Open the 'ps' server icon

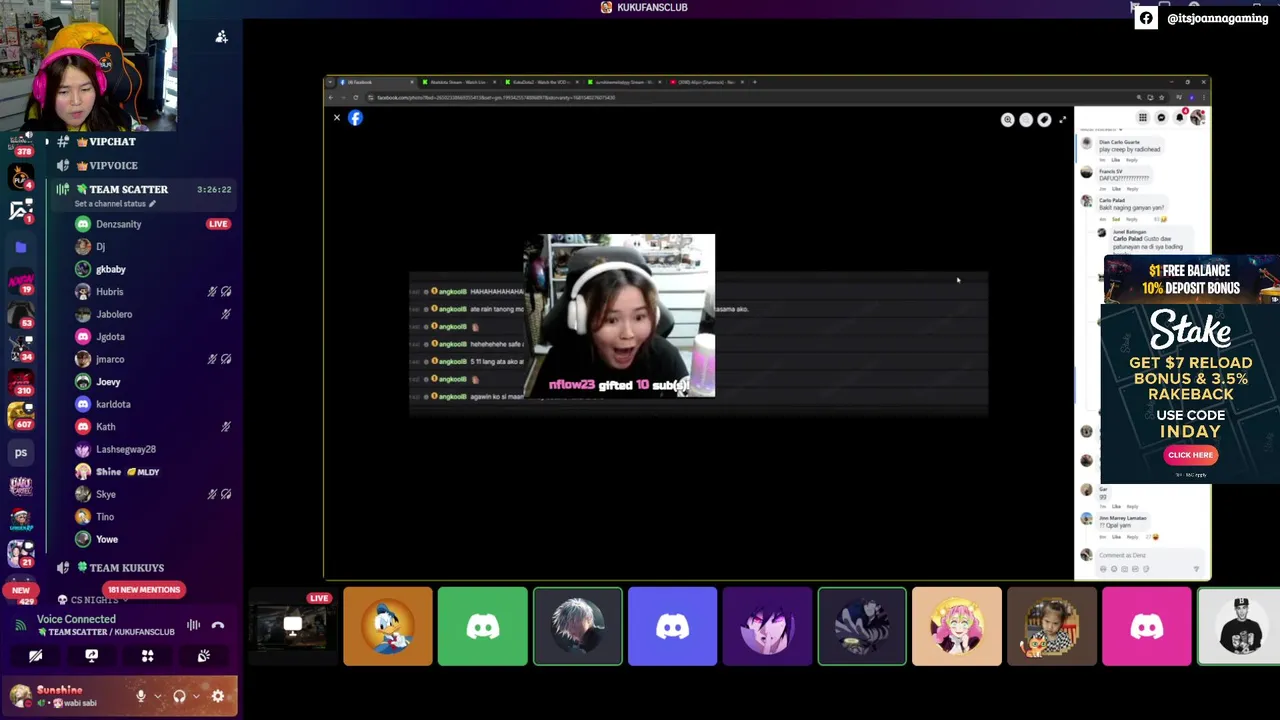[x=21, y=452]
